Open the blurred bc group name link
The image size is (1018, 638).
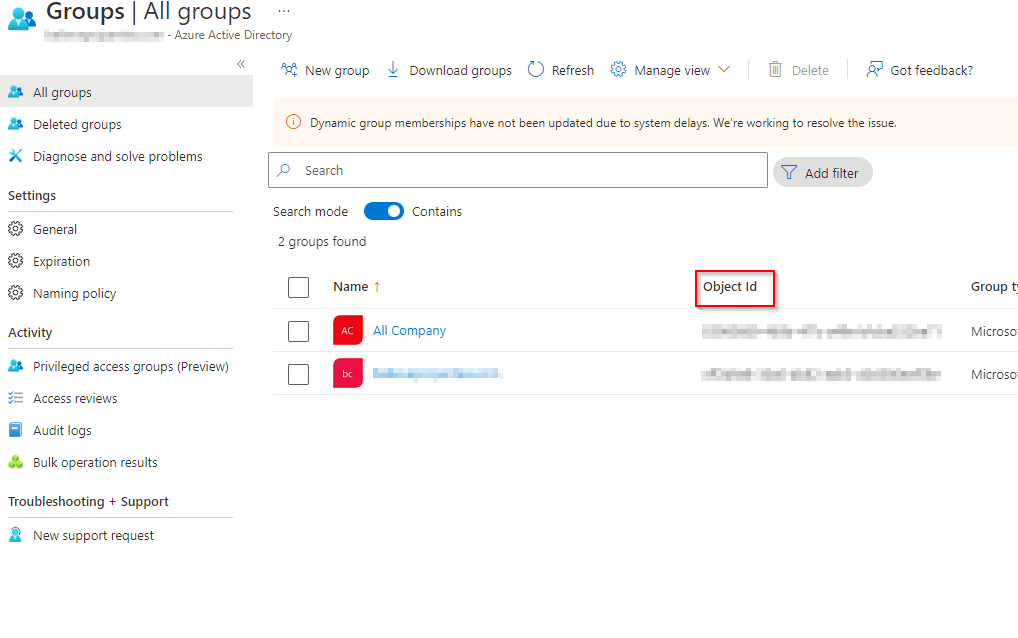coord(437,373)
